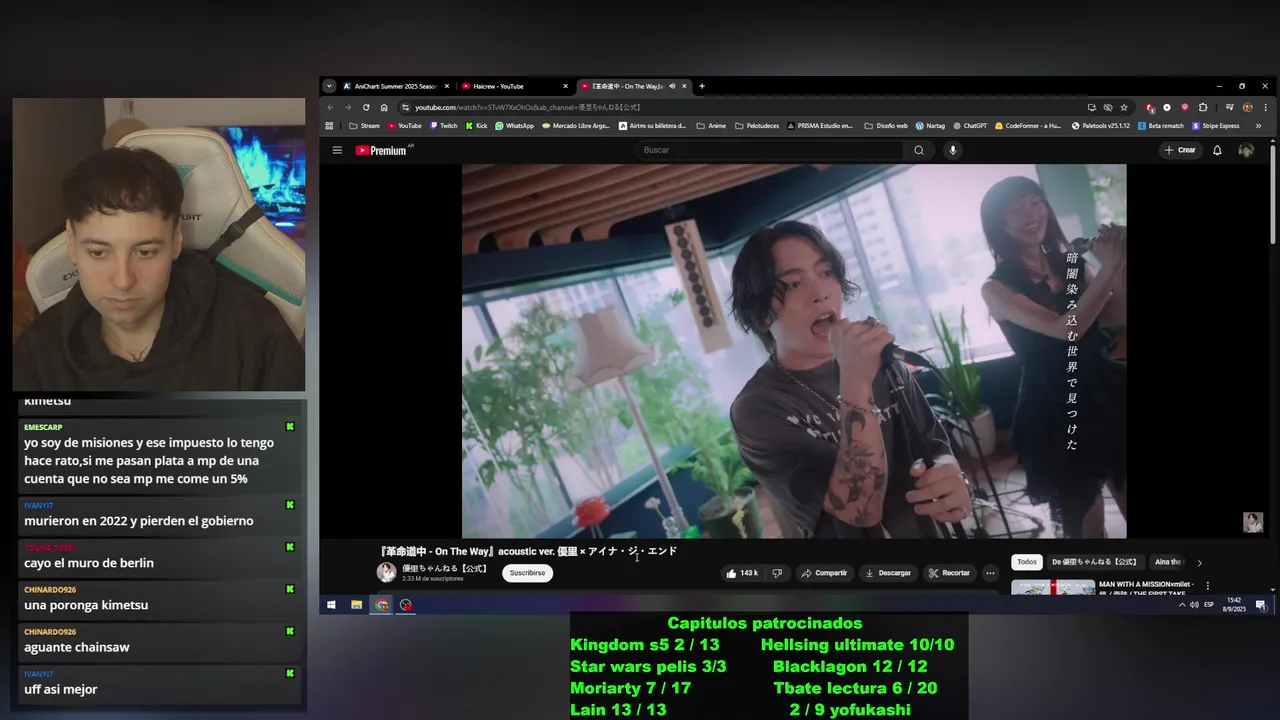
Task: Open more actions ellipsis below video
Action: (990, 573)
